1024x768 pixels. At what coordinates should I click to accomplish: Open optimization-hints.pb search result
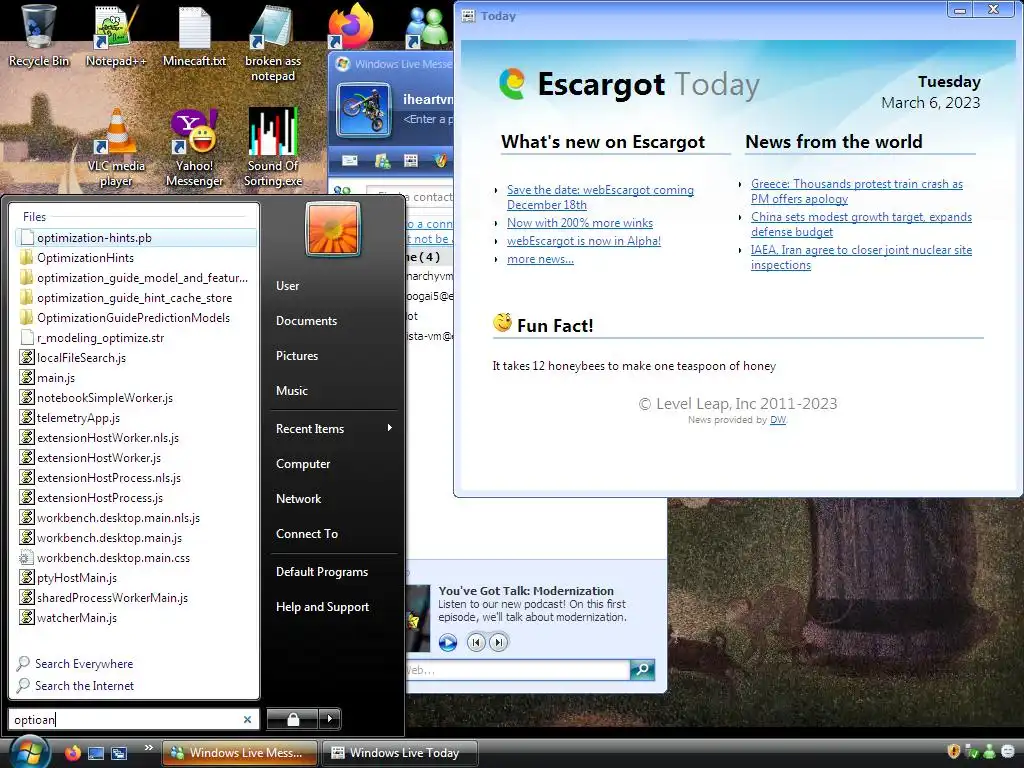pos(136,238)
